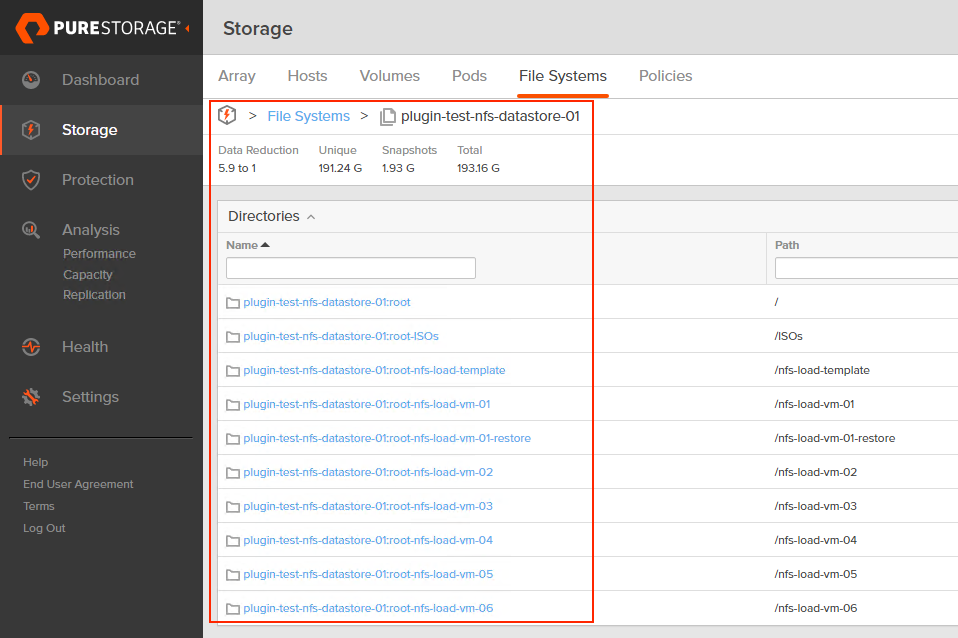Click the Data Reduction 5.9 to 1 value

pyautogui.click(x=237, y=168)
